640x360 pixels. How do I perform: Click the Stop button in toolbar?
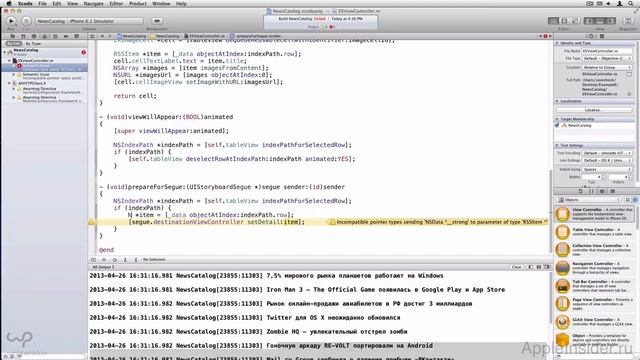(26, 21)
